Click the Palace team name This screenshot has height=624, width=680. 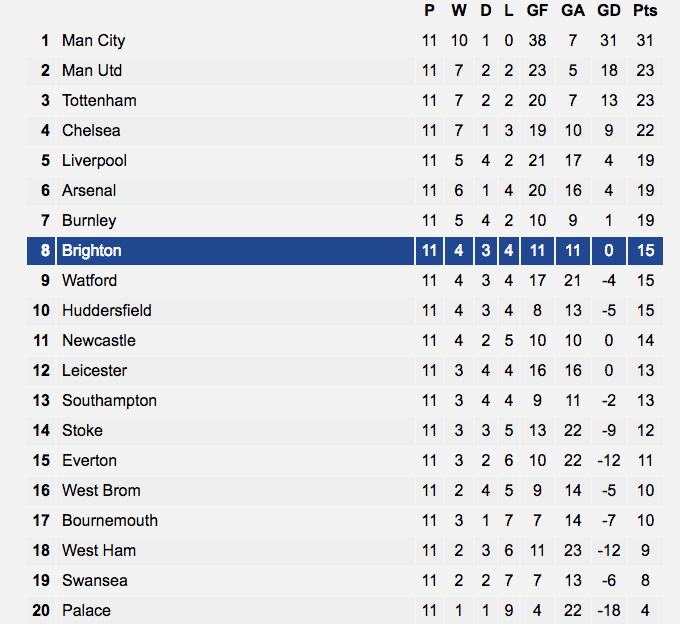[86, 611]
